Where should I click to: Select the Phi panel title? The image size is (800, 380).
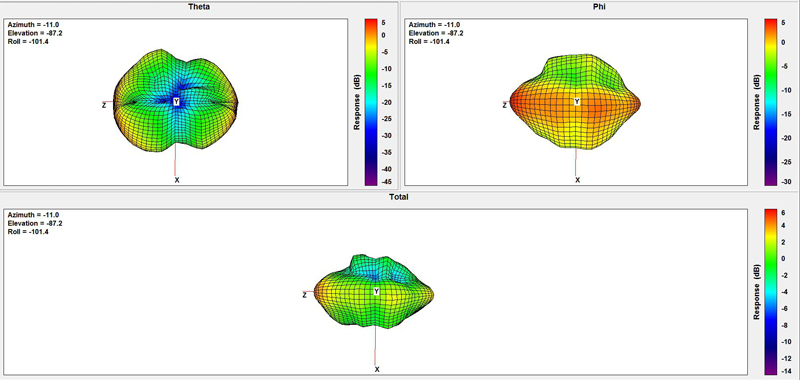point(599,7)
